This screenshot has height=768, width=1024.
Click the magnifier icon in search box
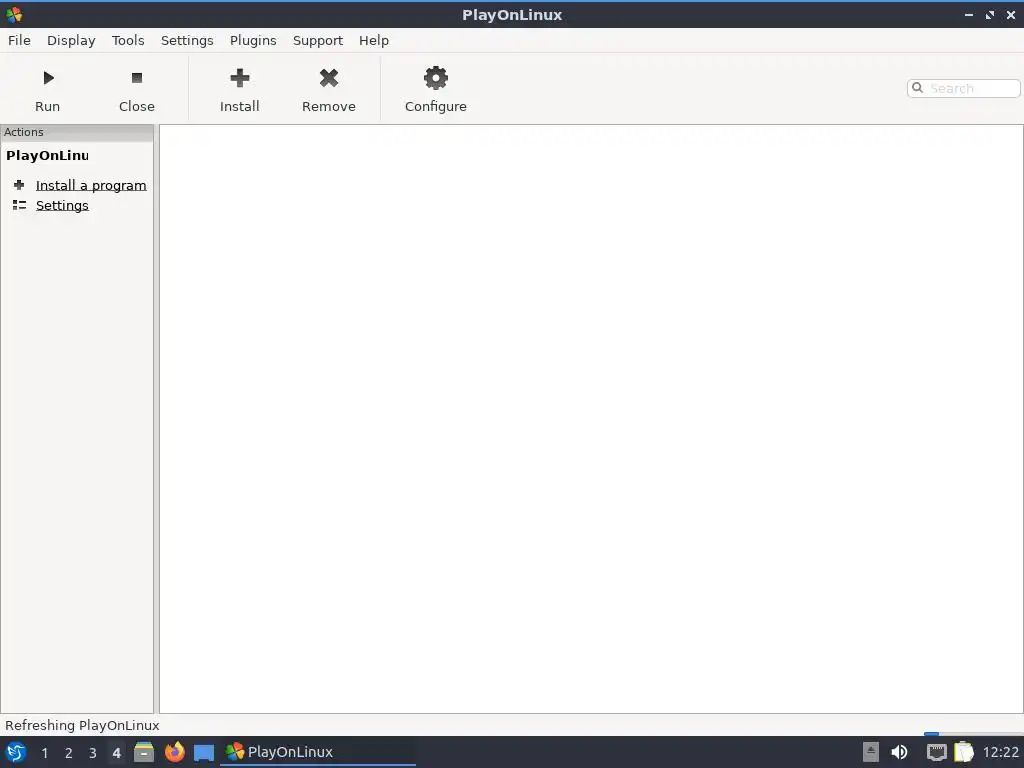point(918,88)
